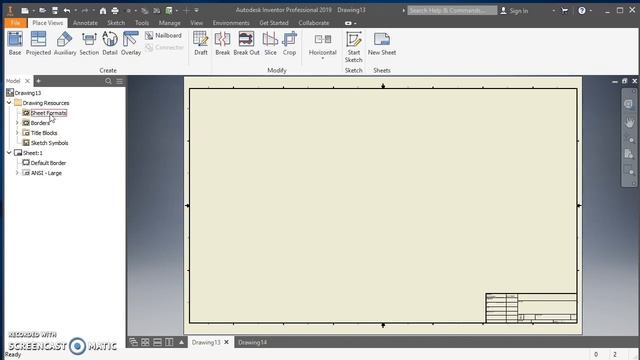This screenshot has height=360, width=640.
Task: Choose the Auxiliary view tool
Action: 65,43
